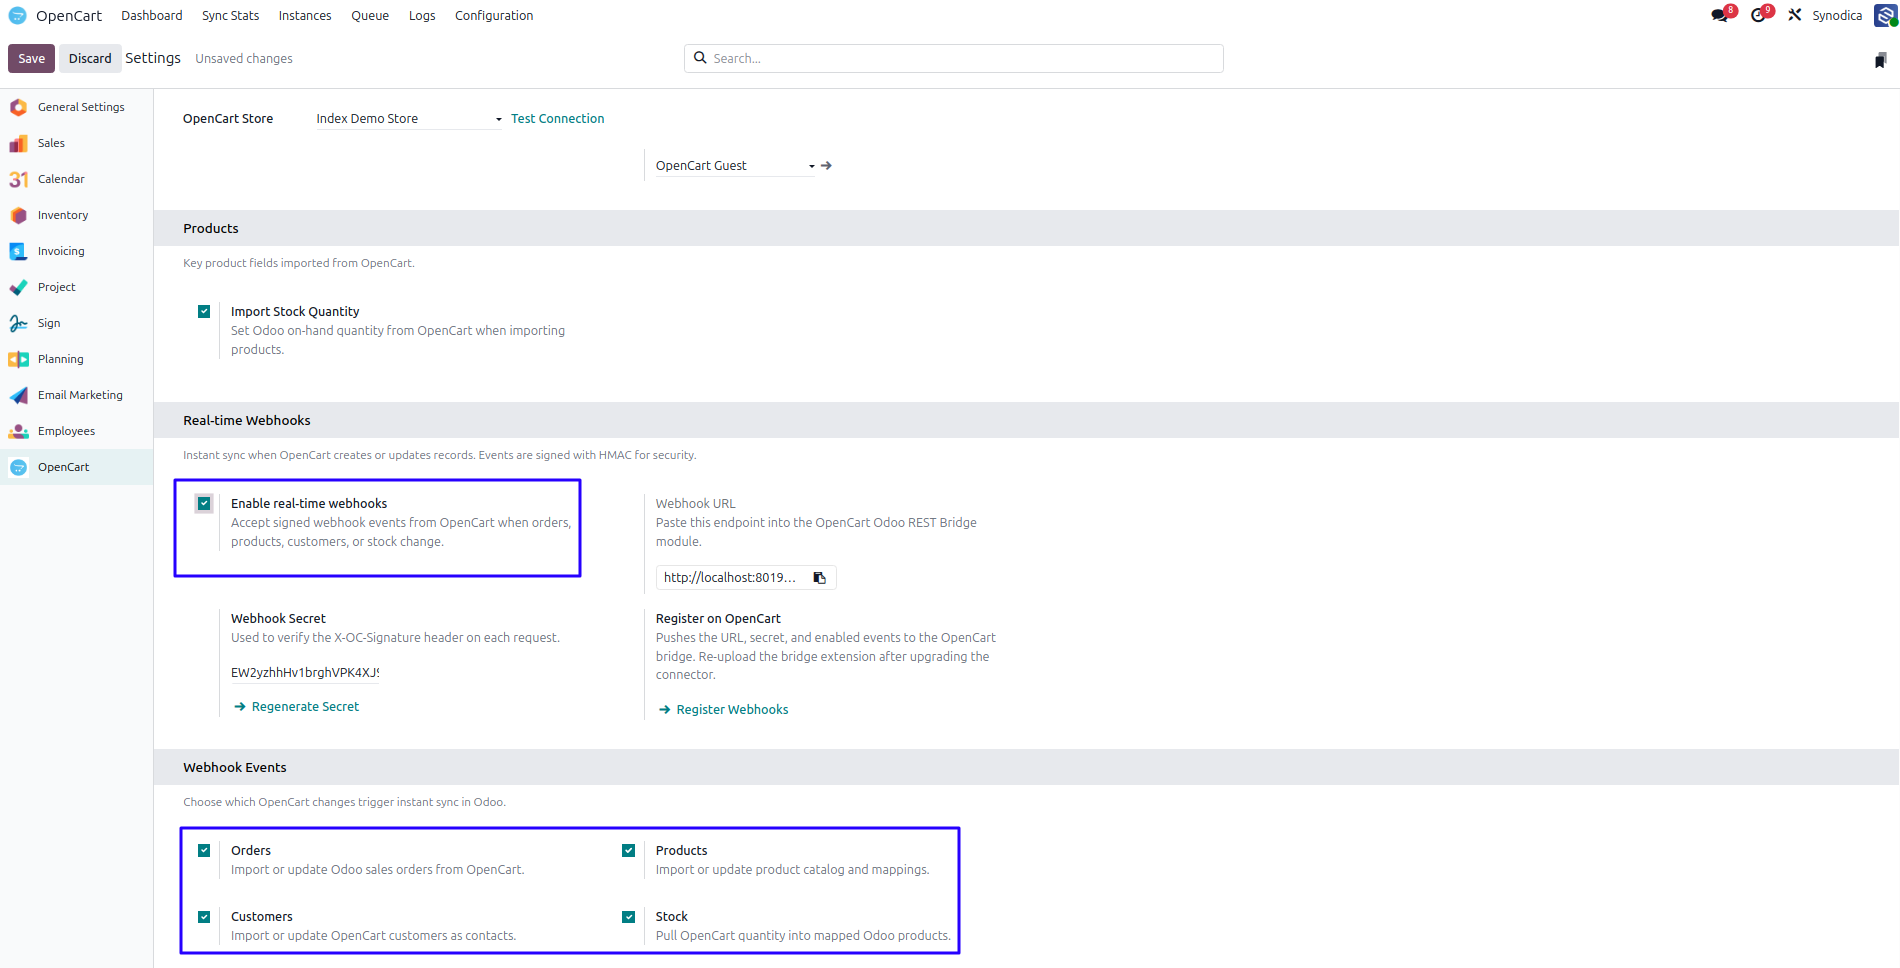Click the bookmark icon at top right
Screen dimensions: 1900x968
(1880, 60)
